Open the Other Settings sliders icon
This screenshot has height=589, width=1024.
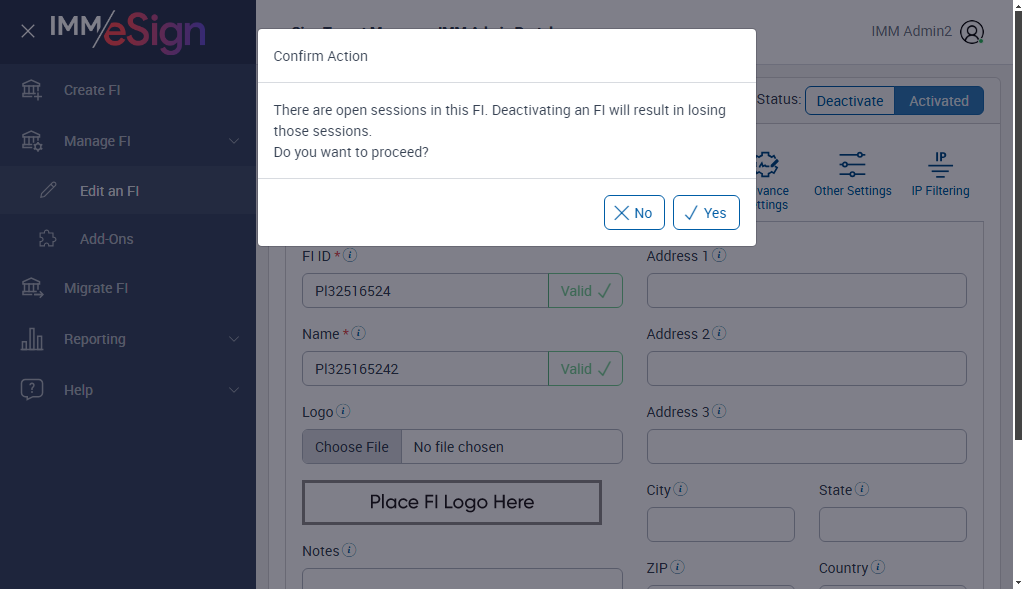click(852, 166)
